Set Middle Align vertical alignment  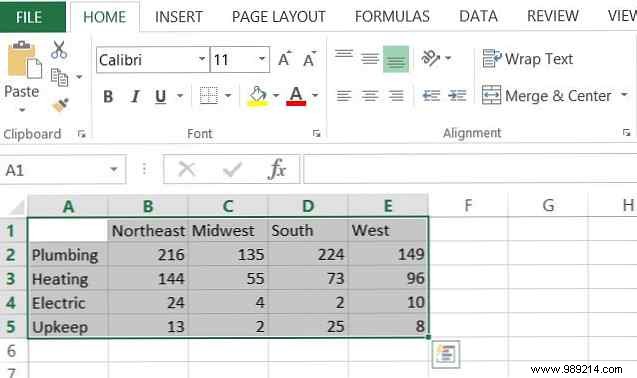370,59
